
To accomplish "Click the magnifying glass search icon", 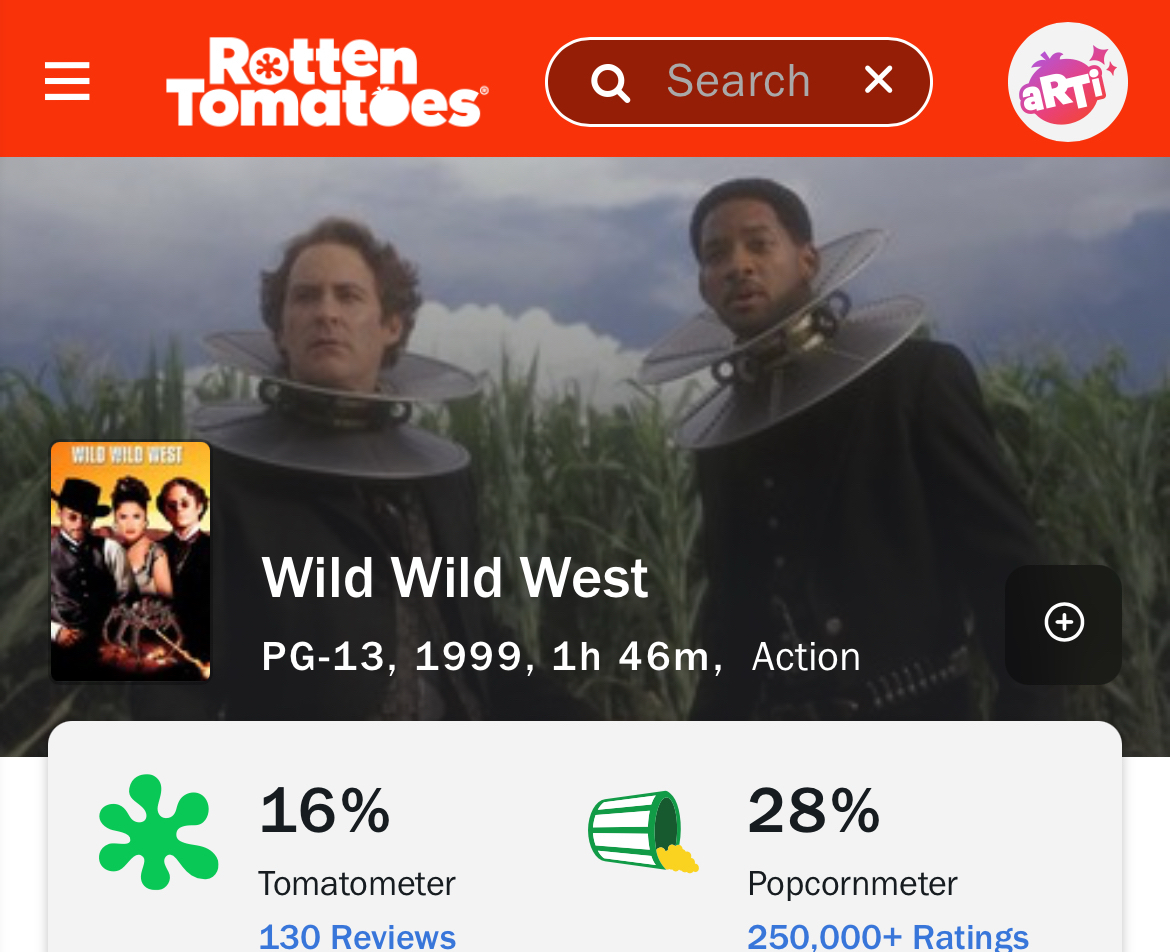I will 610,82.
